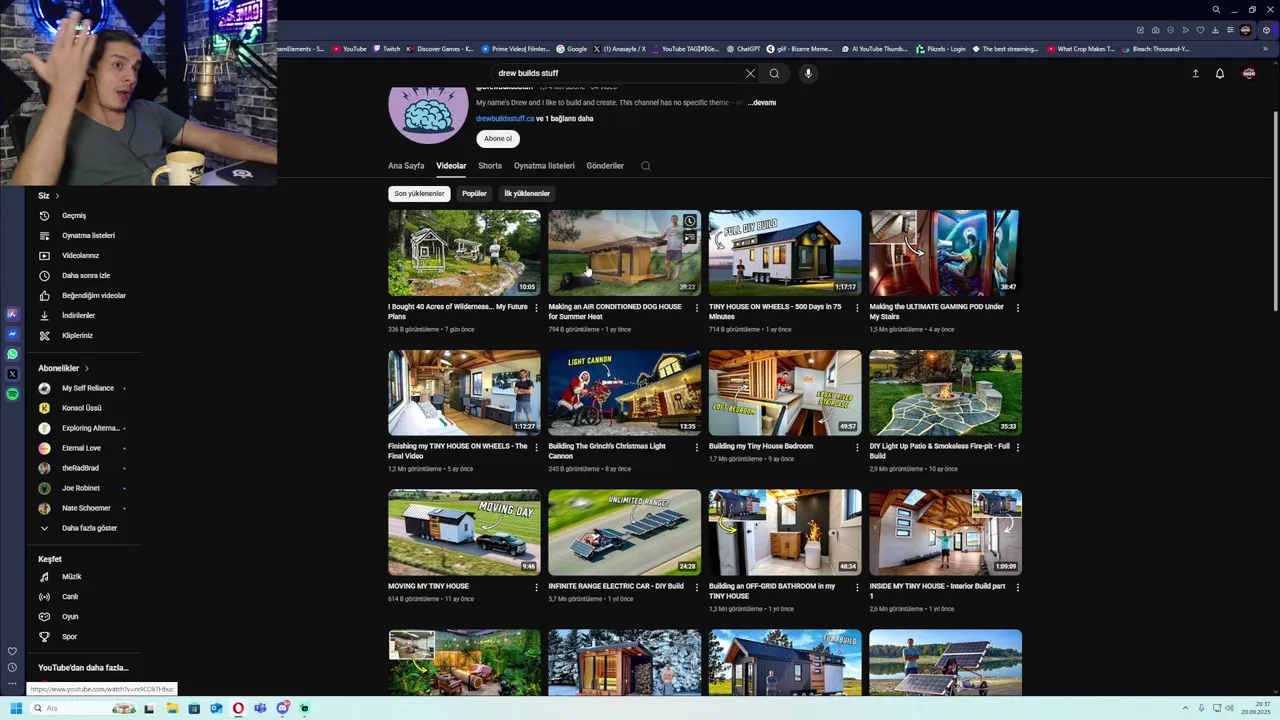The width and height of the screenshot is (1280, 720).
Task: Open TINY HOUSE ON WHEELS 500 Days thumbnail
Action: (785, 253)
